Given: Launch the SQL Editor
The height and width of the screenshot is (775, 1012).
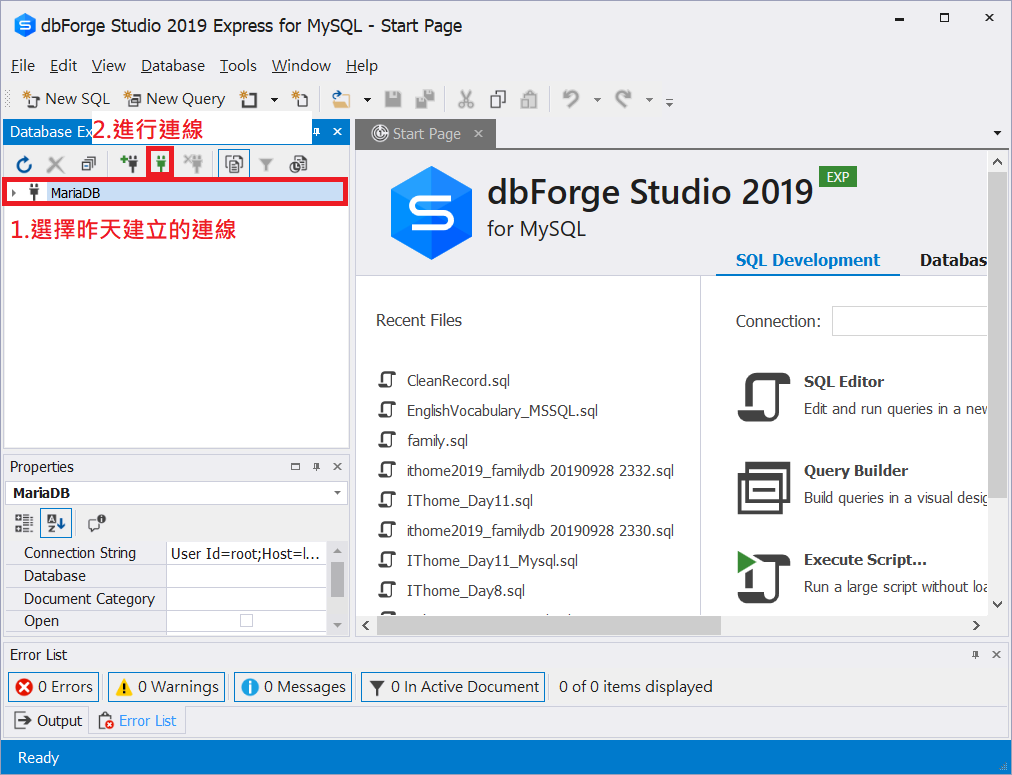Looking at the screenshot, I should (x=844, y=381).
